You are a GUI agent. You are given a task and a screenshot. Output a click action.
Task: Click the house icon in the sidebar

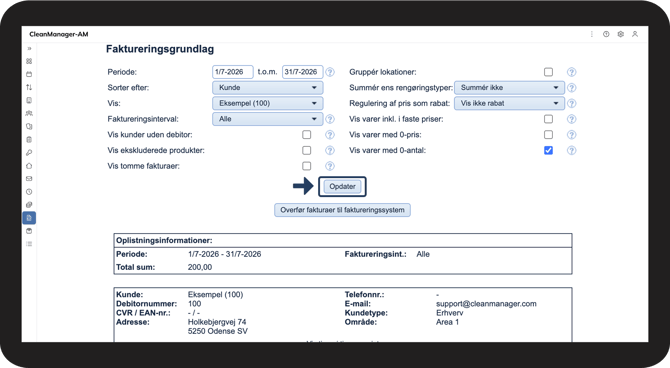[x=29, y=166]
